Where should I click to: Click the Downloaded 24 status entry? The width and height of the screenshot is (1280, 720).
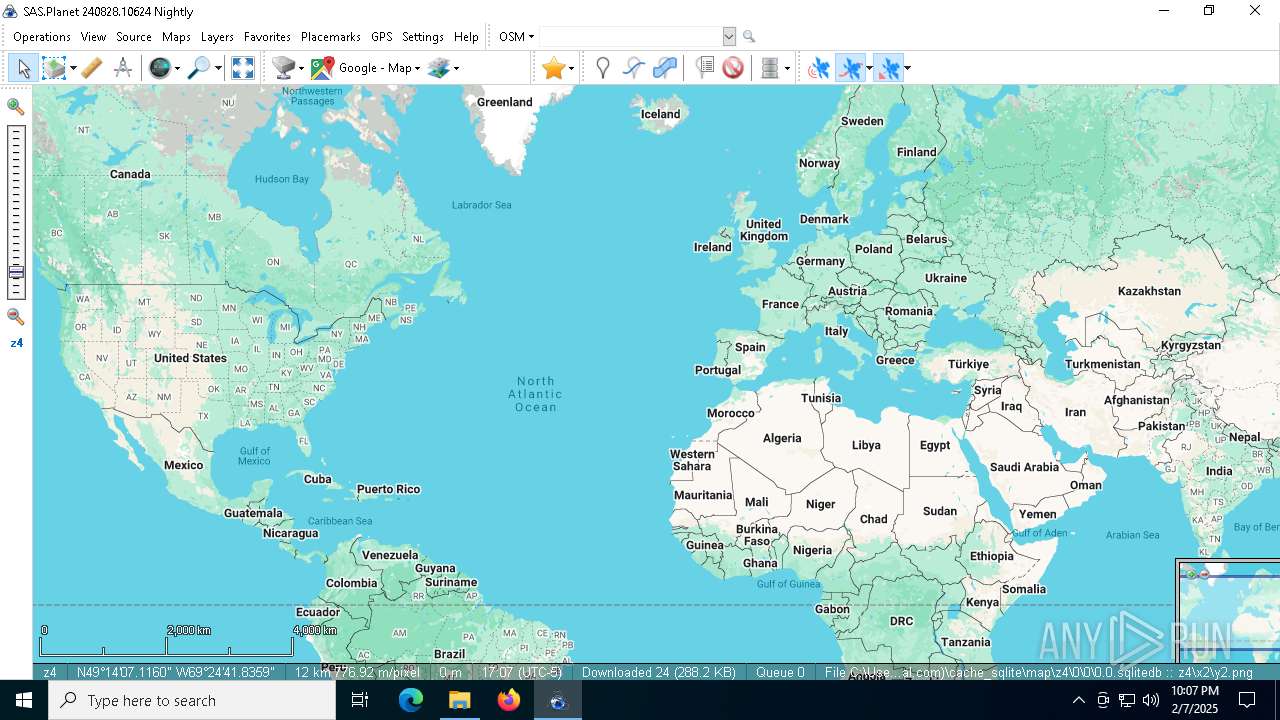point(658,672)
